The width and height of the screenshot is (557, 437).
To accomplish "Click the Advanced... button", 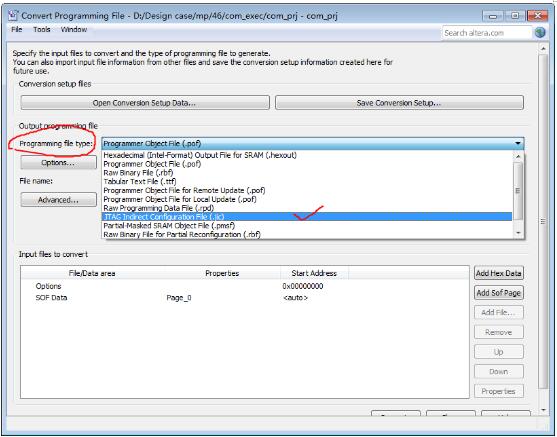I will (x=58, y=200).
